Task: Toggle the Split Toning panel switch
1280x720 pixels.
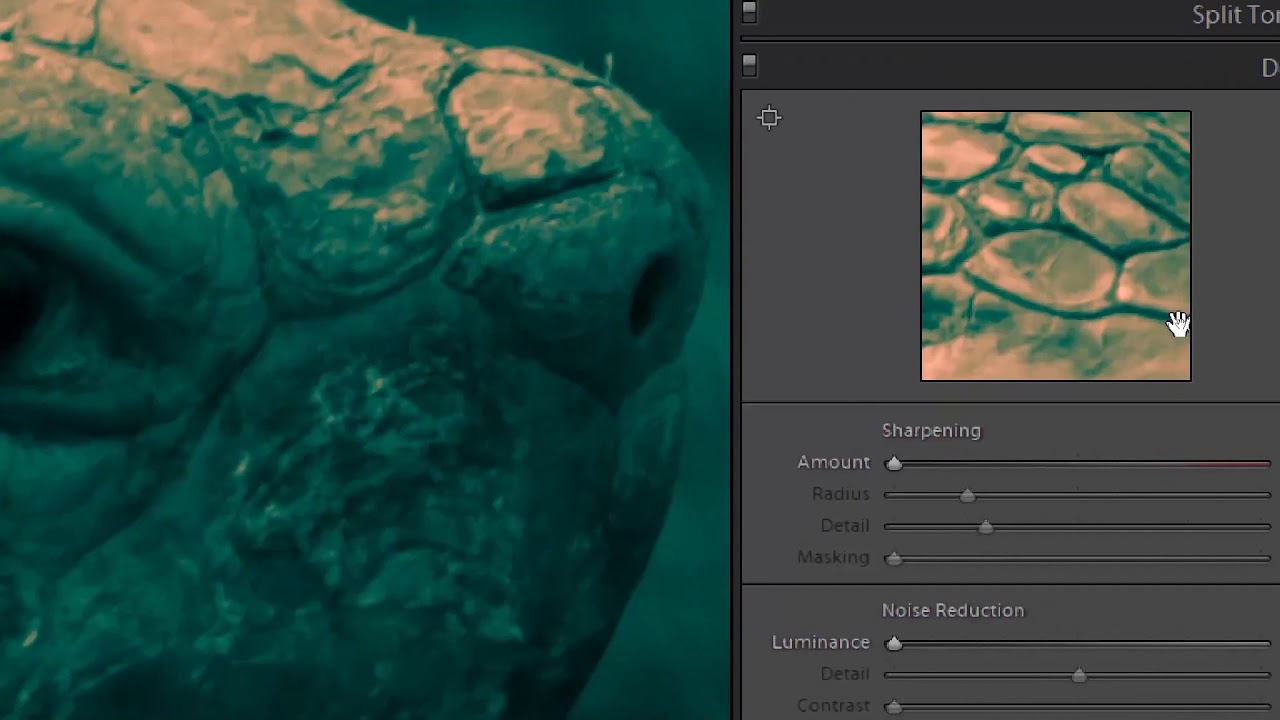Action: coord(749,12)
